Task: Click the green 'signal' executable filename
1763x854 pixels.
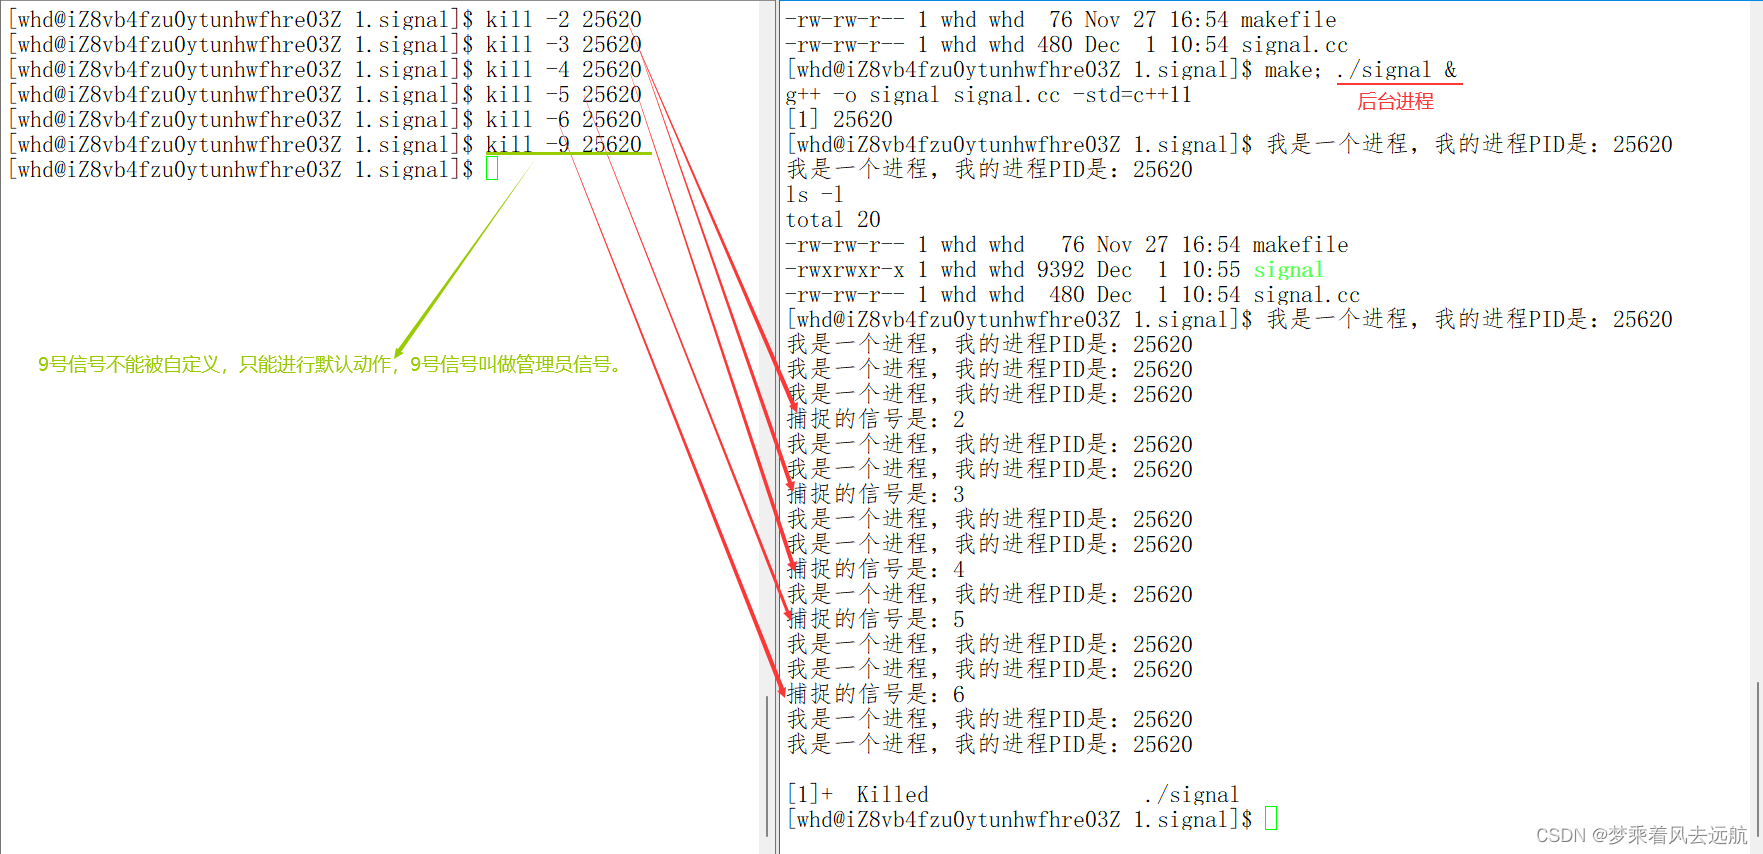Action: (1288, 270)
